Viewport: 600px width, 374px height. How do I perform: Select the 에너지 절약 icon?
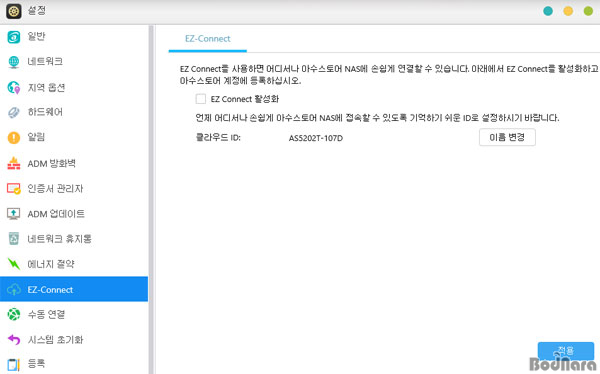14,264
